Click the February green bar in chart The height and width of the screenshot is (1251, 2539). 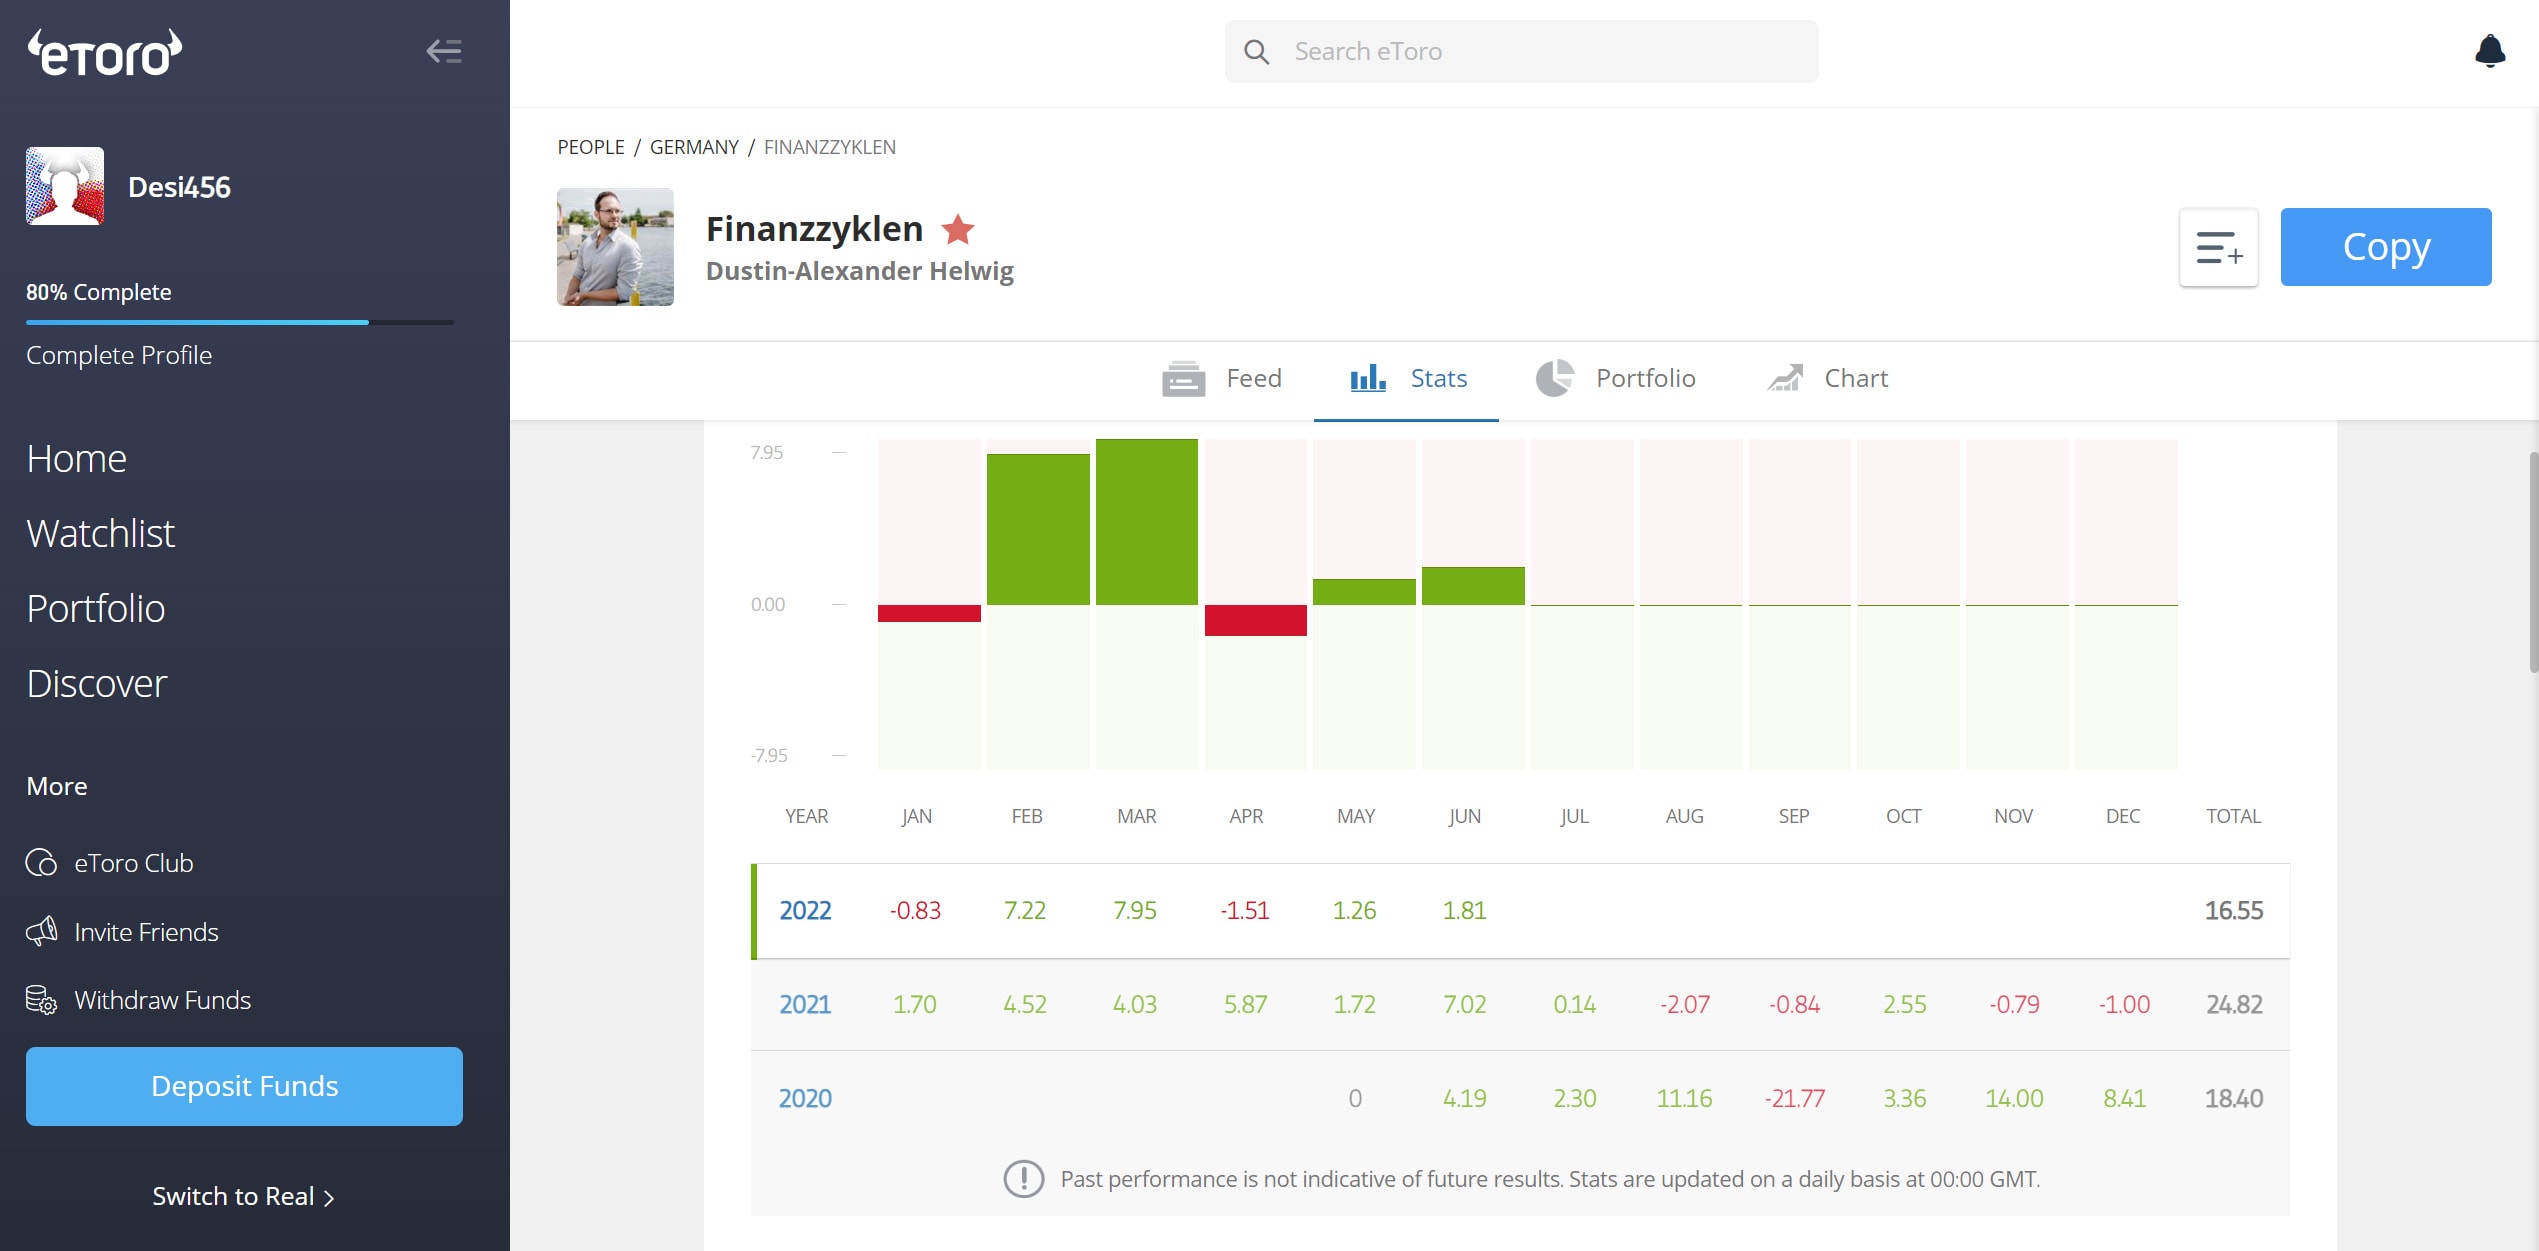pos(1038,529)
